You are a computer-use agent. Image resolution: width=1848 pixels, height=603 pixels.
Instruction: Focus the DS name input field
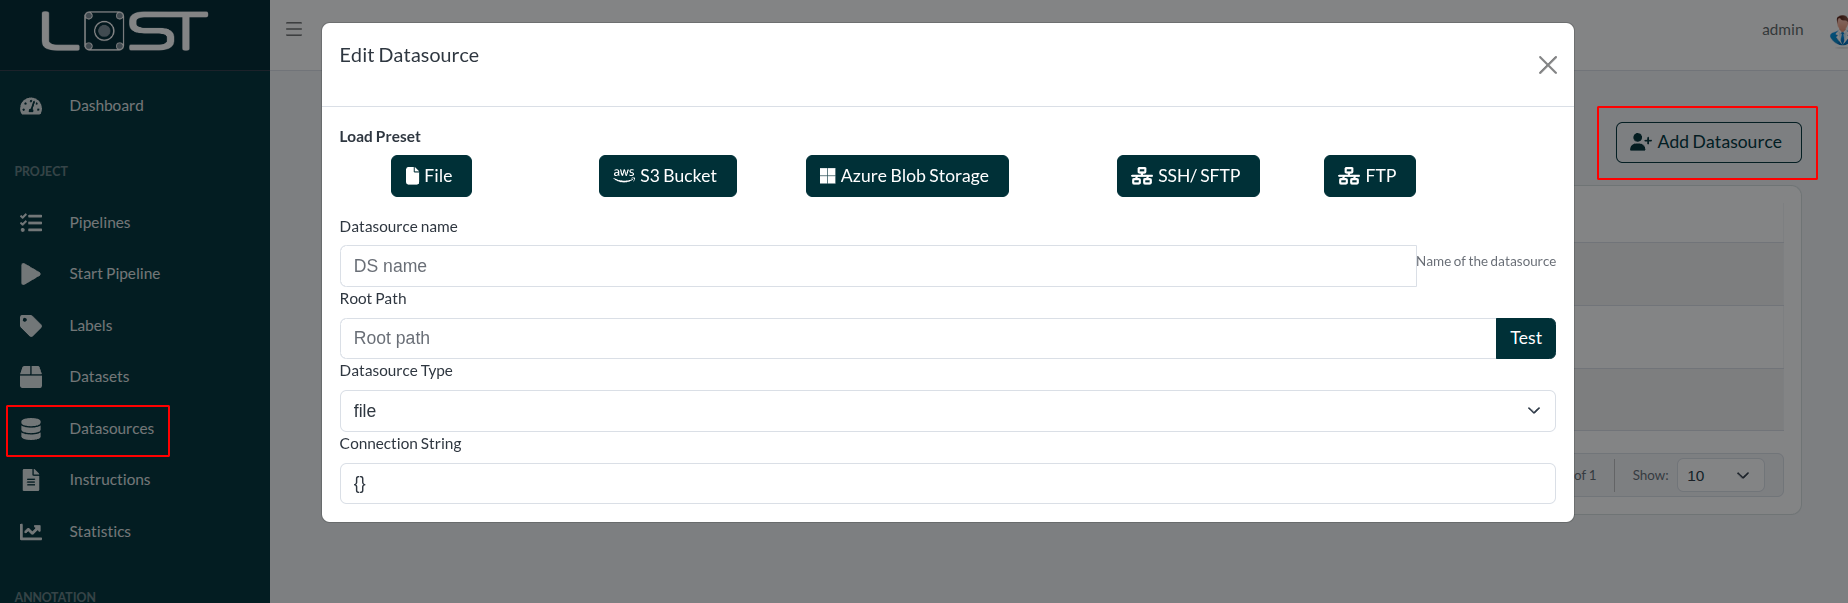tap(877, 266)
